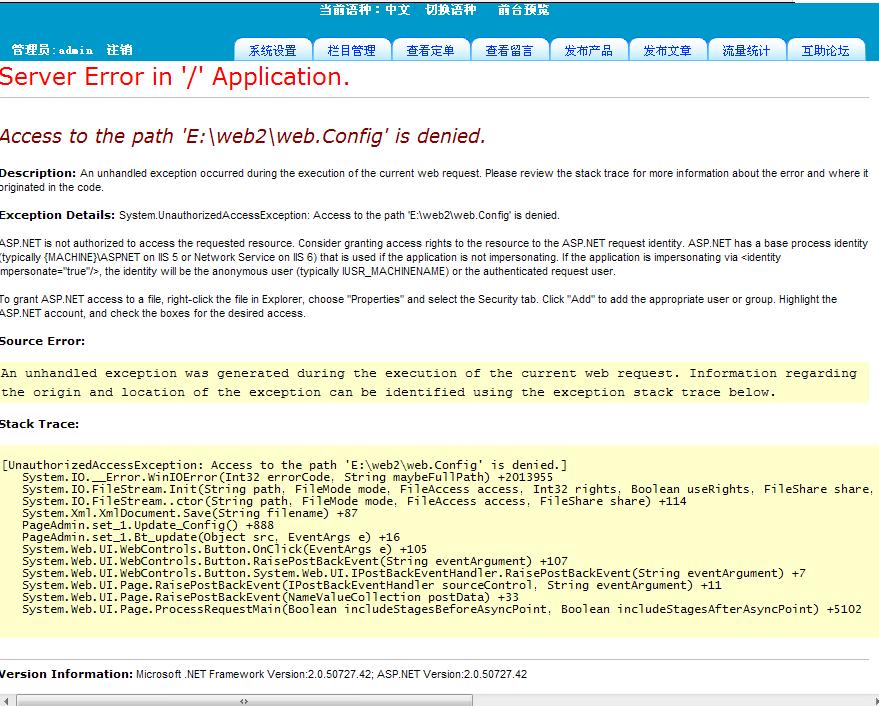View the 流量统计 tab
Screen dimensions: 879x706
pos(746,50)
